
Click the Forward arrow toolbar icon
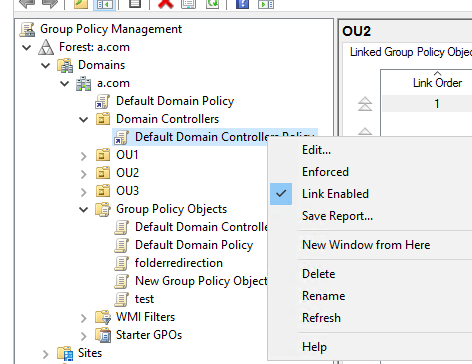50,3
